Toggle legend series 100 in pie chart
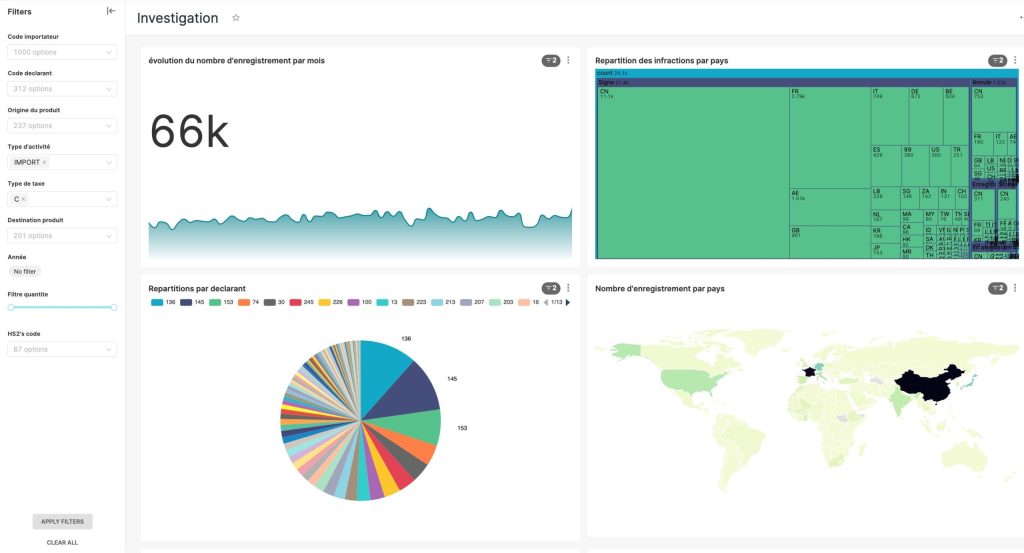The image size is (1024, 553). (360, 302)
